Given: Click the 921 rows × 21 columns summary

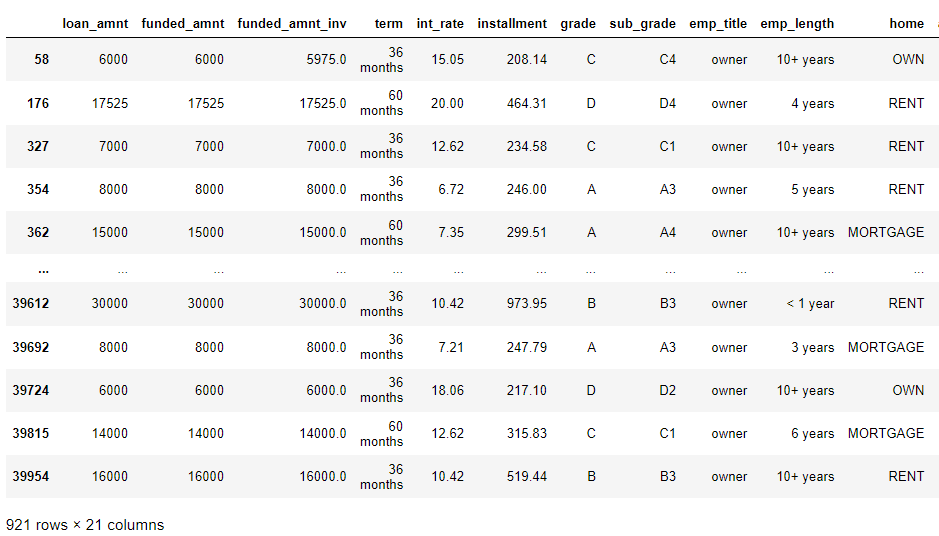Looking at the screenshot, I should coord(85,525).
